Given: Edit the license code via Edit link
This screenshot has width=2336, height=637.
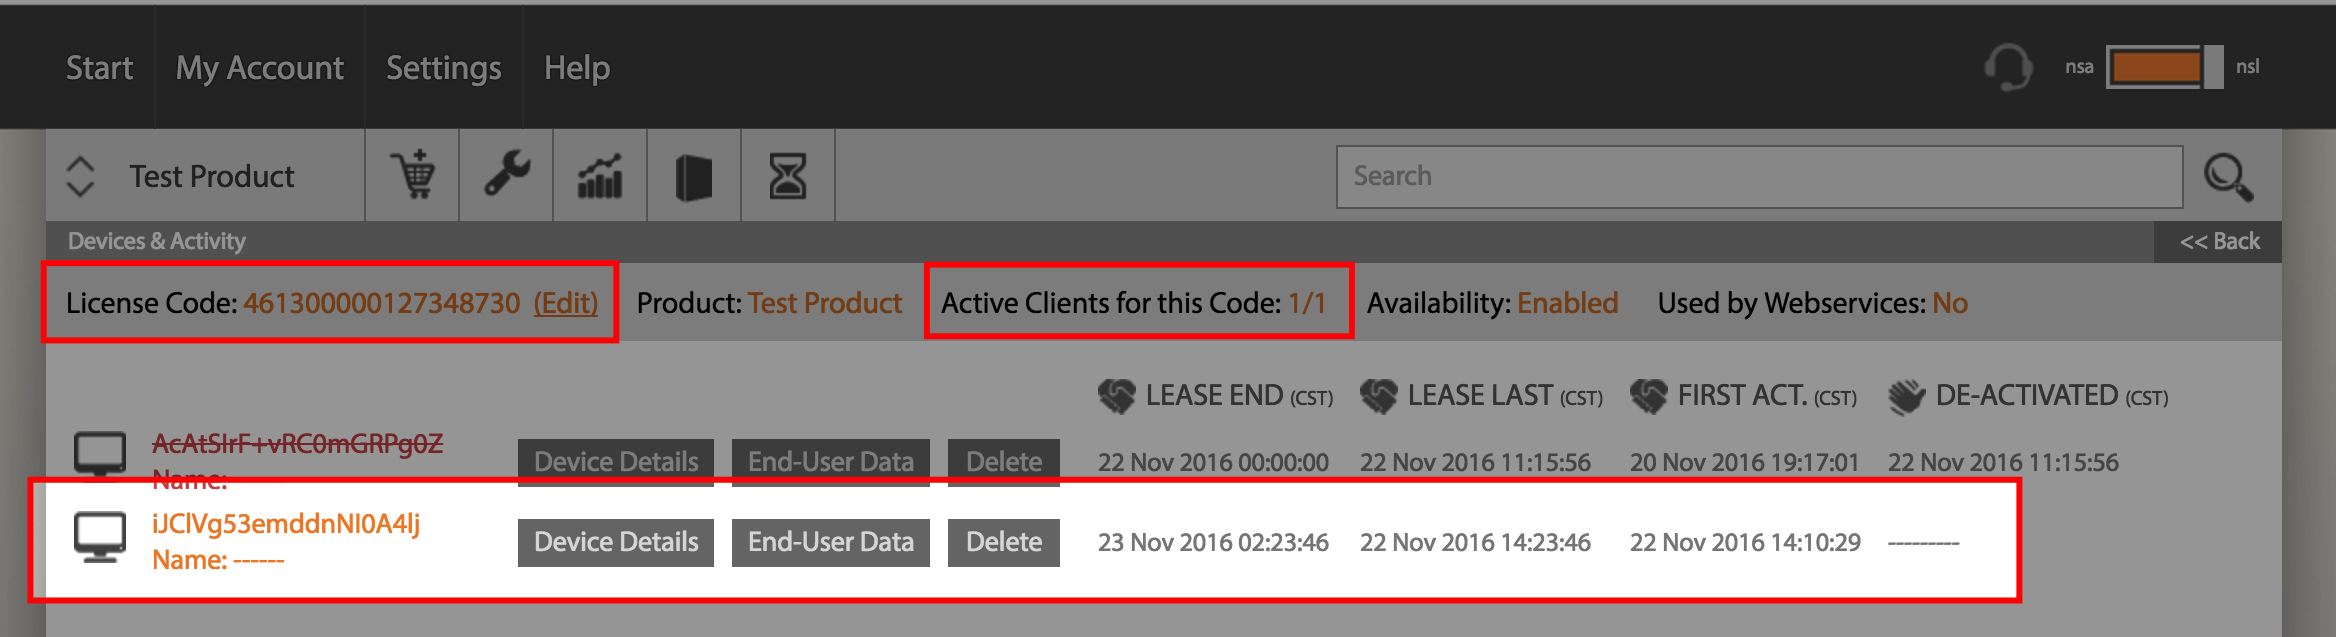Looking at the screenshot, I should point(566,303).
